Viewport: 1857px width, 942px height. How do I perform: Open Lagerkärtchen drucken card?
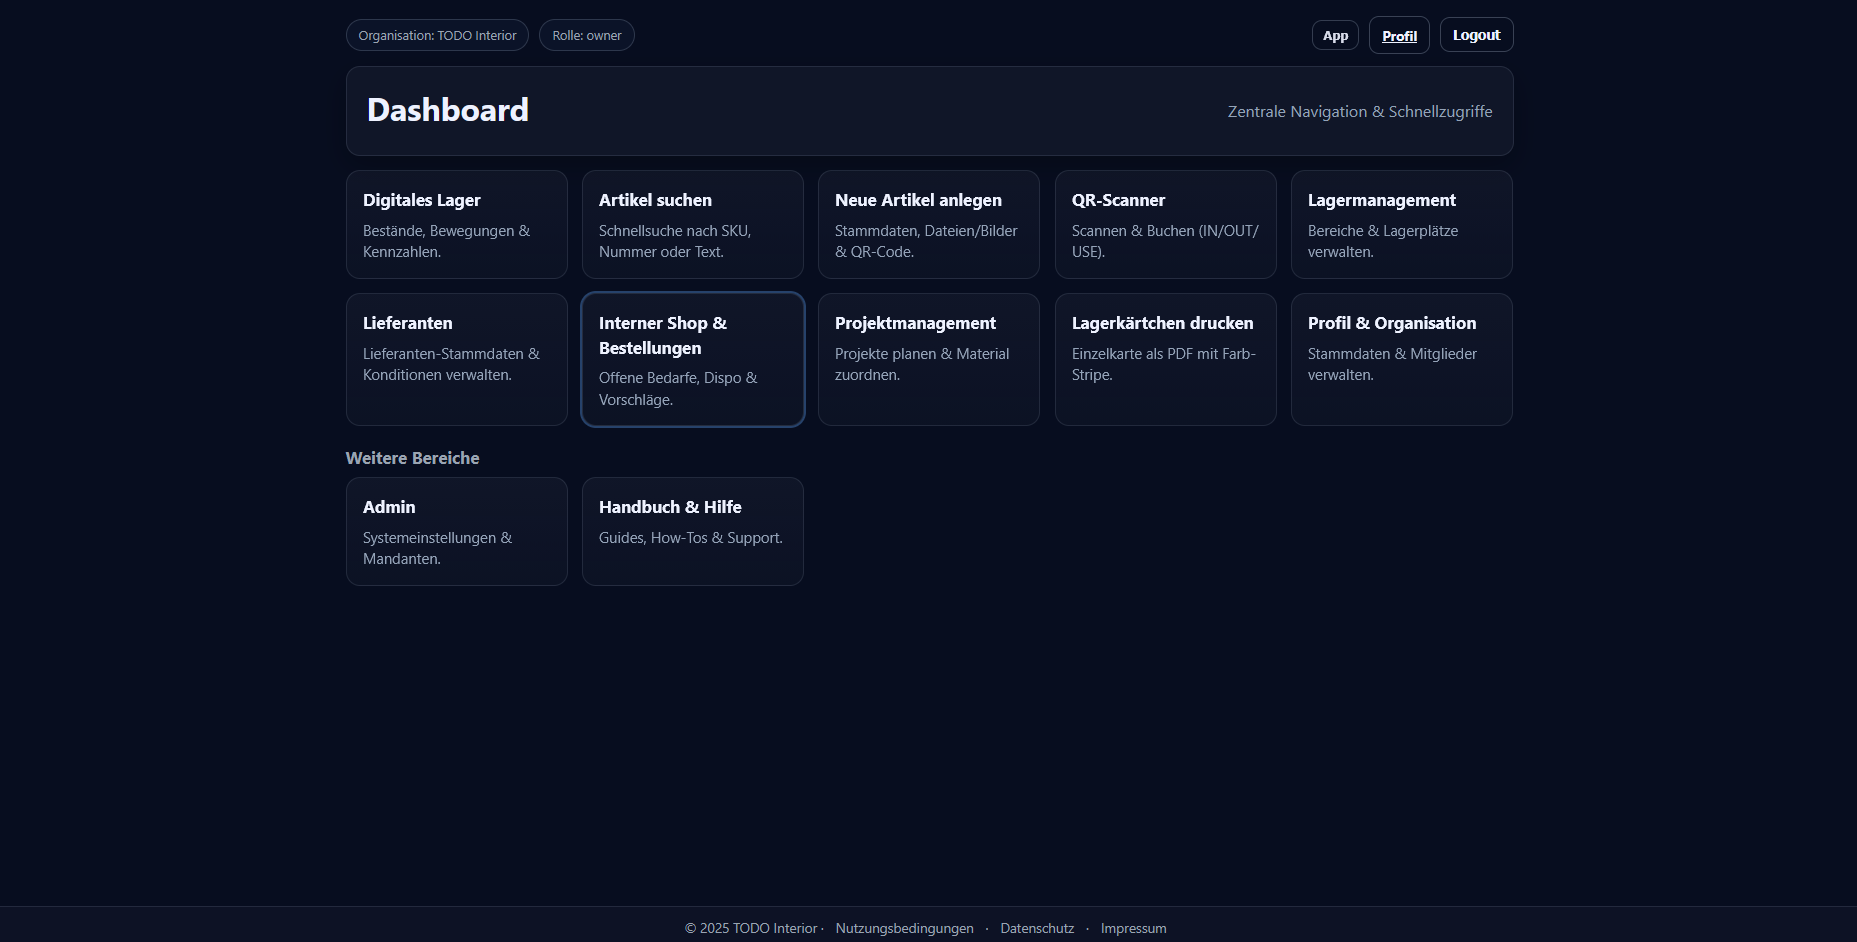1165,359
